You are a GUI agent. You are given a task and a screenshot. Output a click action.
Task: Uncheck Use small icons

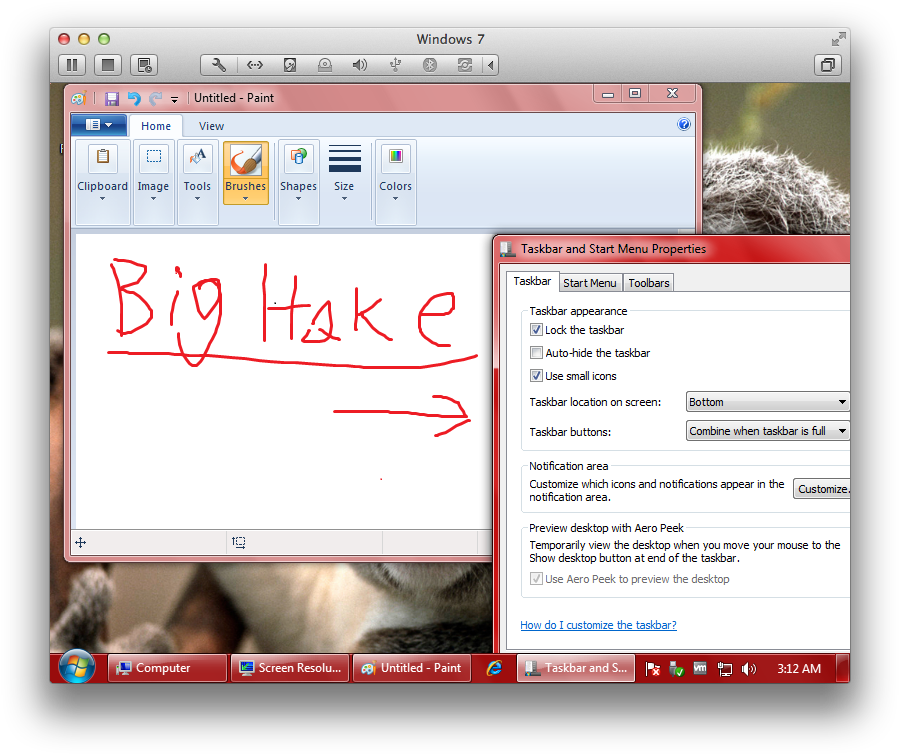(x=536, y=376)
